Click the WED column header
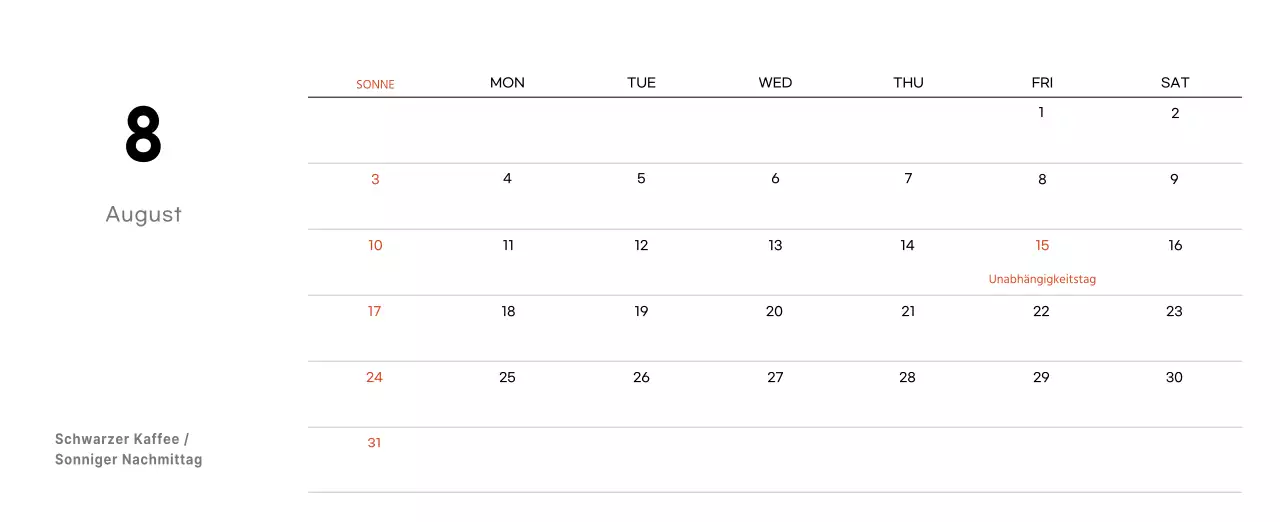The height and width of the screenshot is (522, 1280). pyautogui.click(x=775, y=83)
